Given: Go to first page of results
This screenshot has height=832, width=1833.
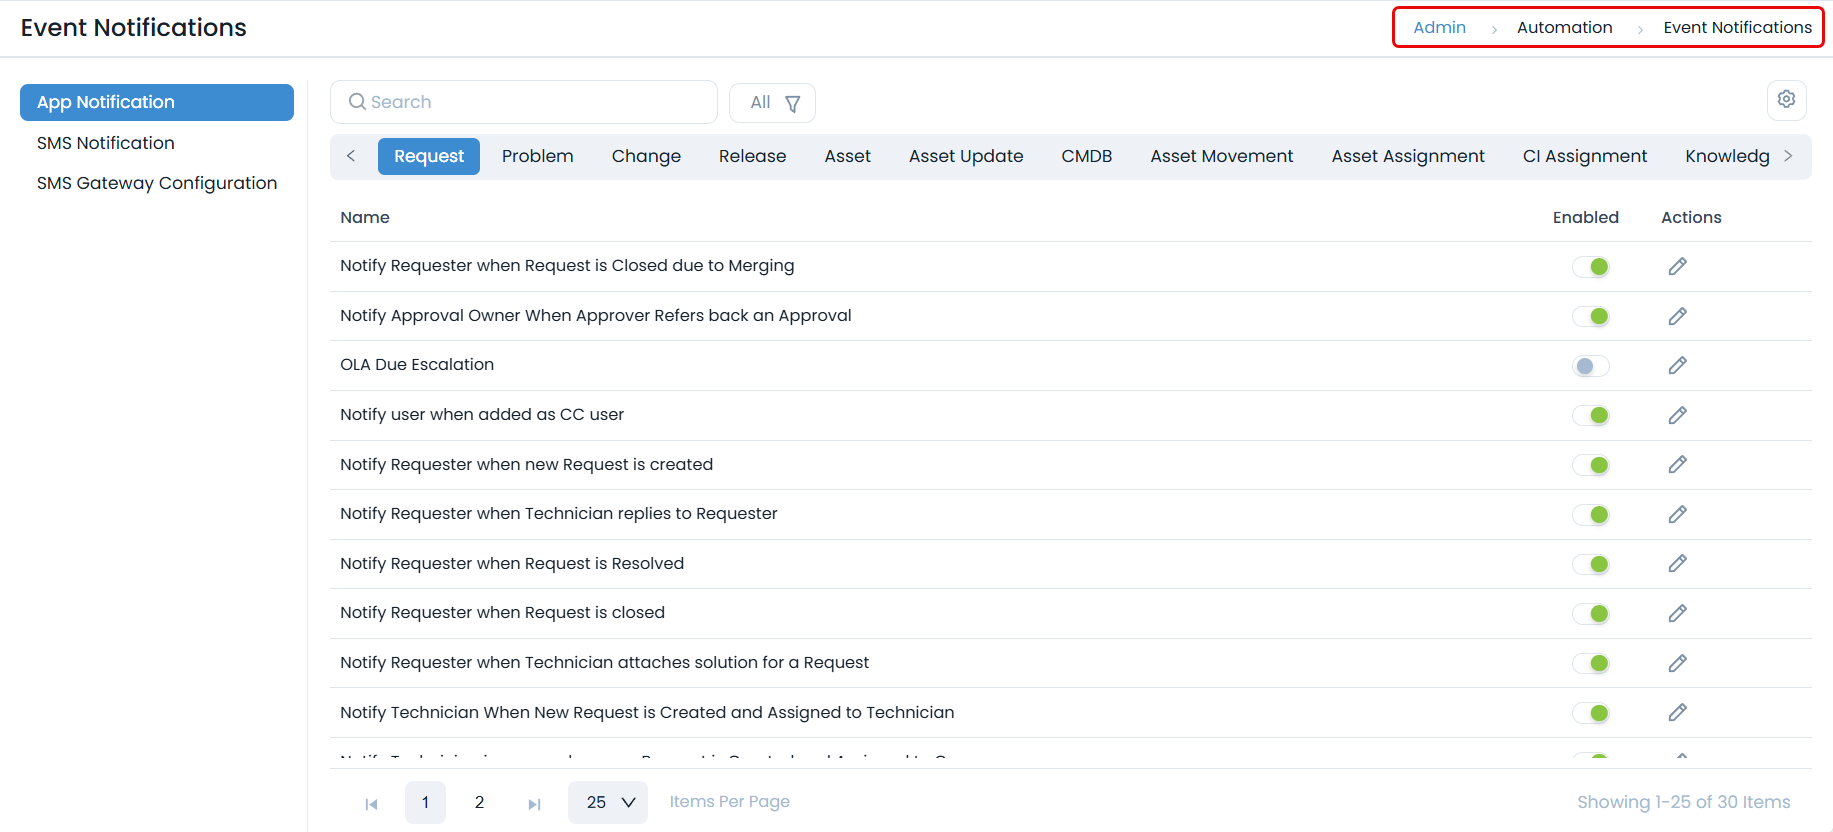Looking at the screenshot, I should point(371,803).
